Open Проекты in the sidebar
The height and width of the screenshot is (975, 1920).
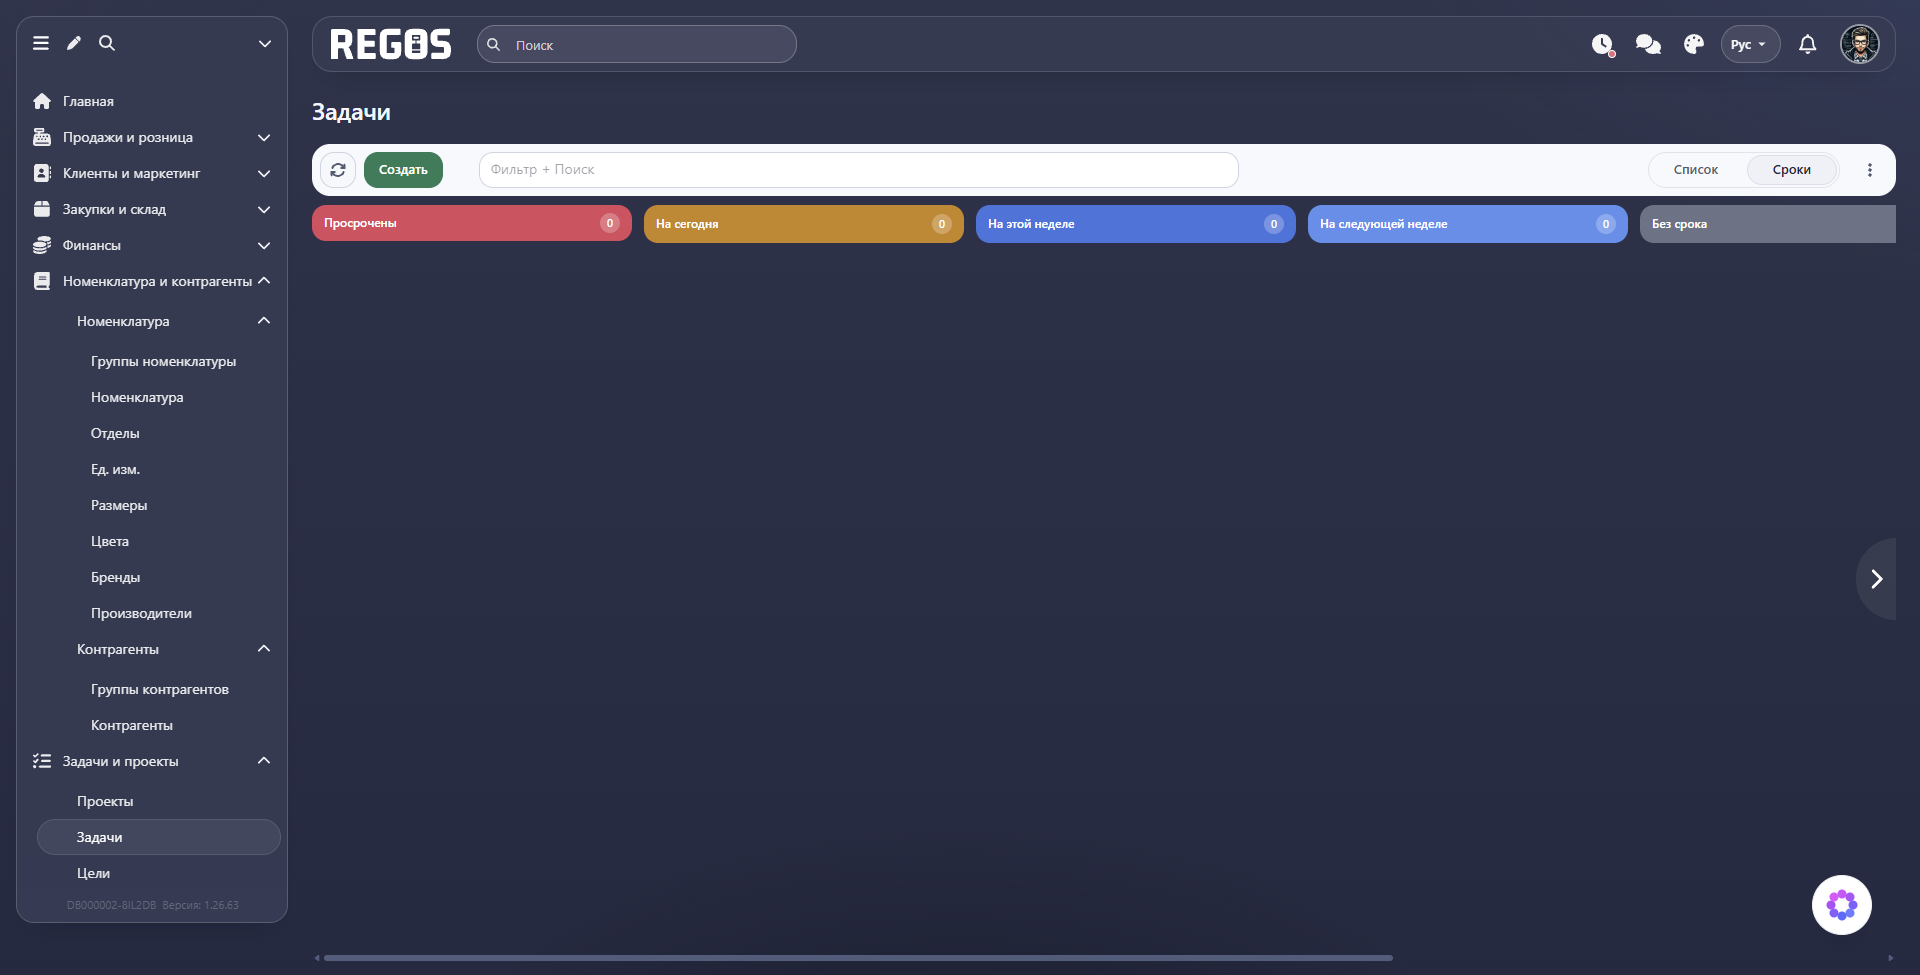point(105,801)
